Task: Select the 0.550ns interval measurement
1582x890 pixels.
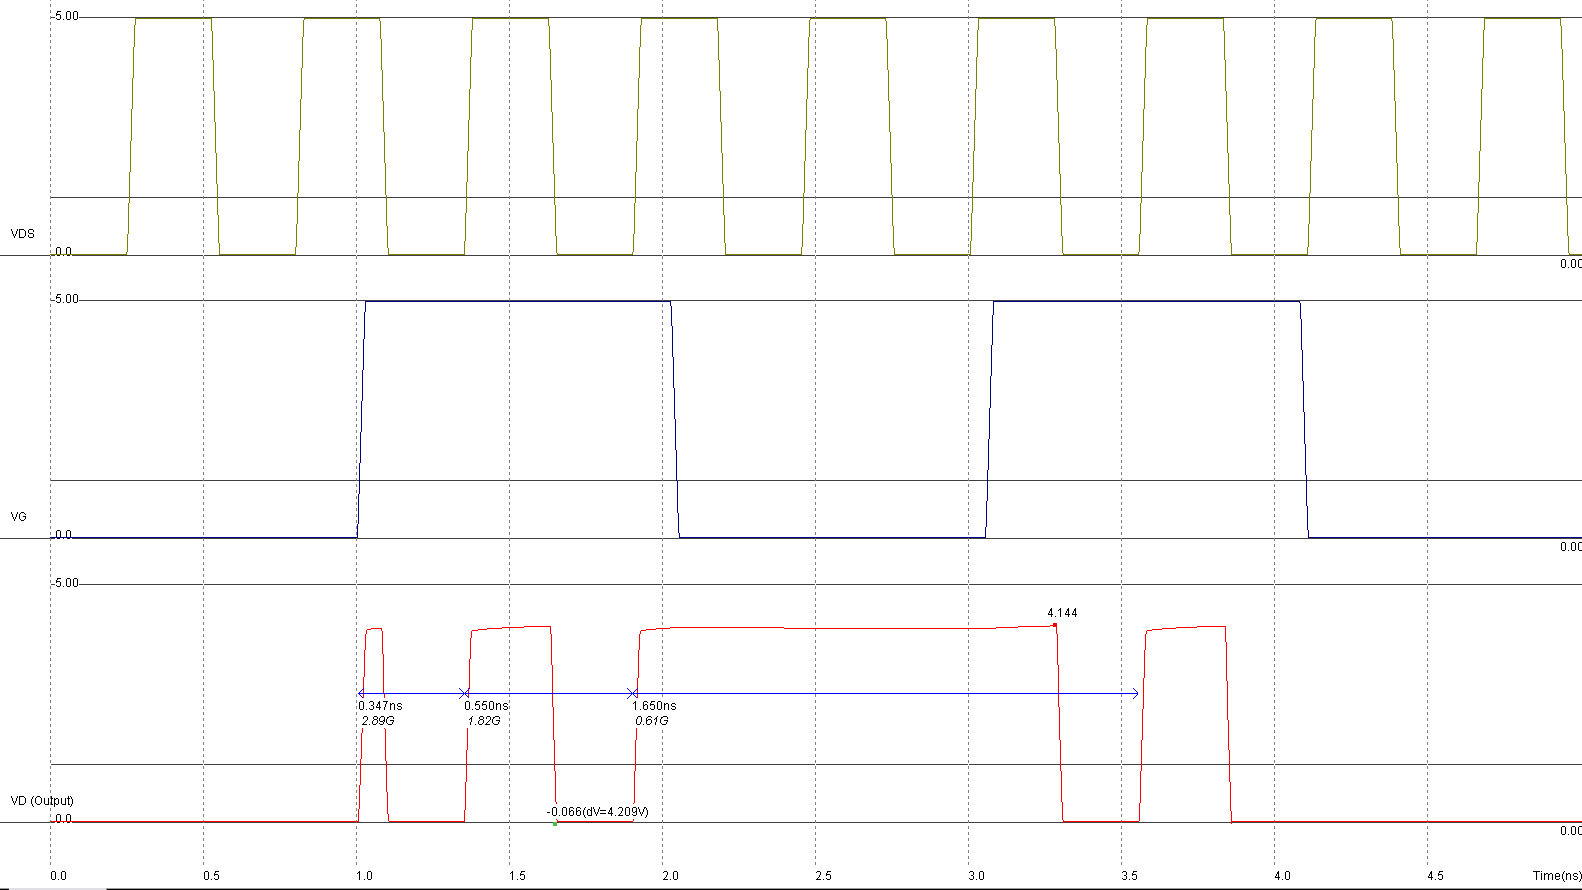Action: click(x=486, y=706)
